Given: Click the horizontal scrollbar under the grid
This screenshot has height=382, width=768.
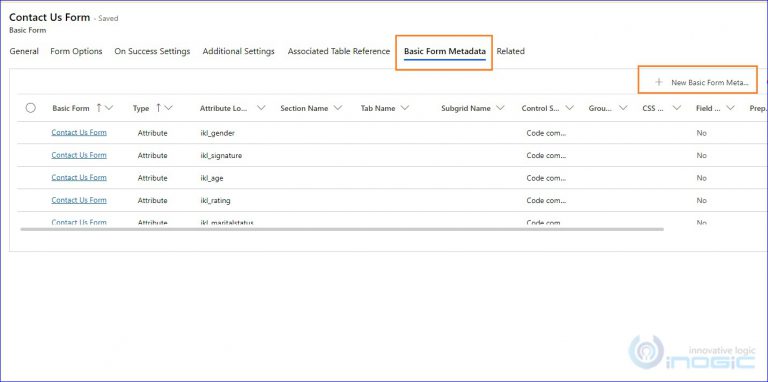Looking at the screenshot, I should tap(342, 229).
